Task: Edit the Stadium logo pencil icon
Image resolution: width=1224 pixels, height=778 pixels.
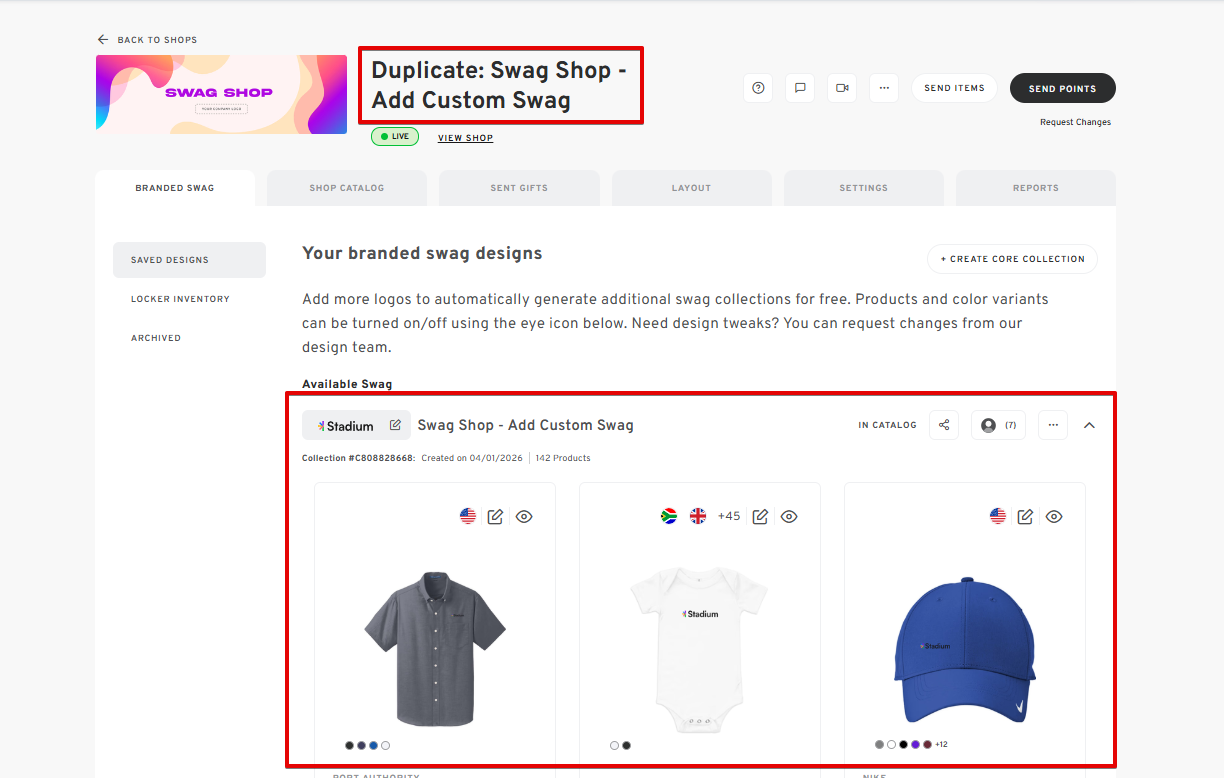Action: coord(395,425)
